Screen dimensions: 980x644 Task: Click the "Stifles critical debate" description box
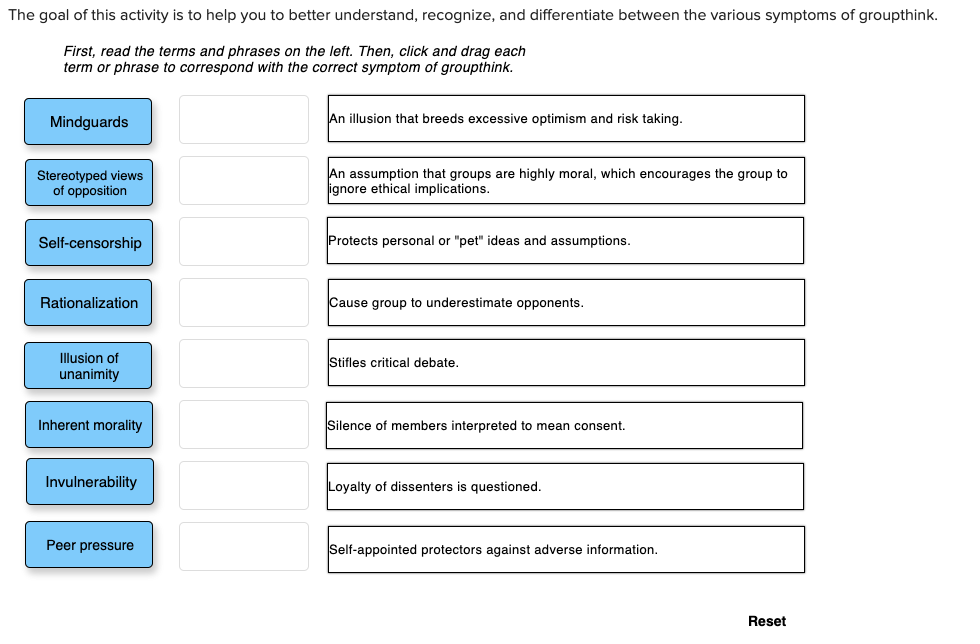pos(566,363)
